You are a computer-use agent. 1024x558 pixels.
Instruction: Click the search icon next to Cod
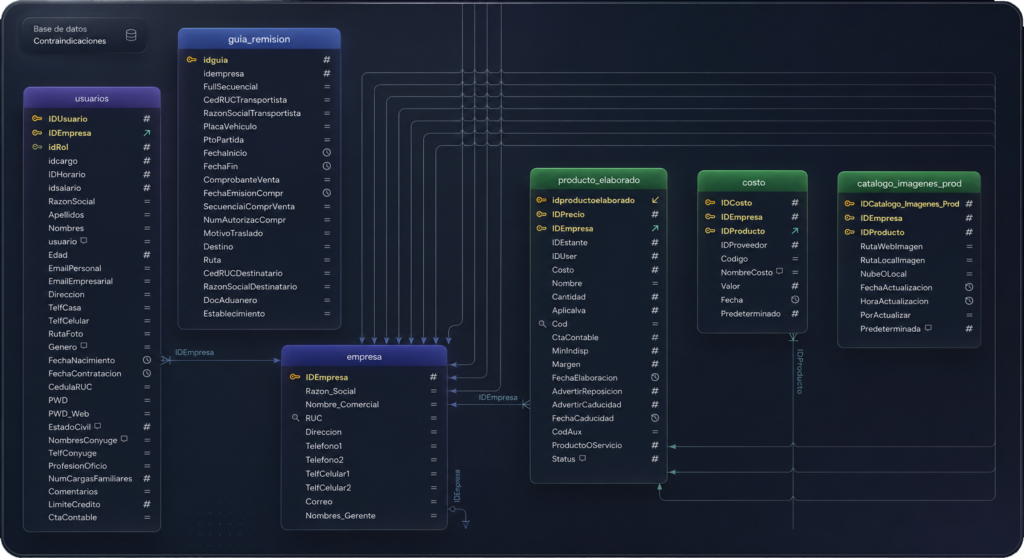point(542,323)
